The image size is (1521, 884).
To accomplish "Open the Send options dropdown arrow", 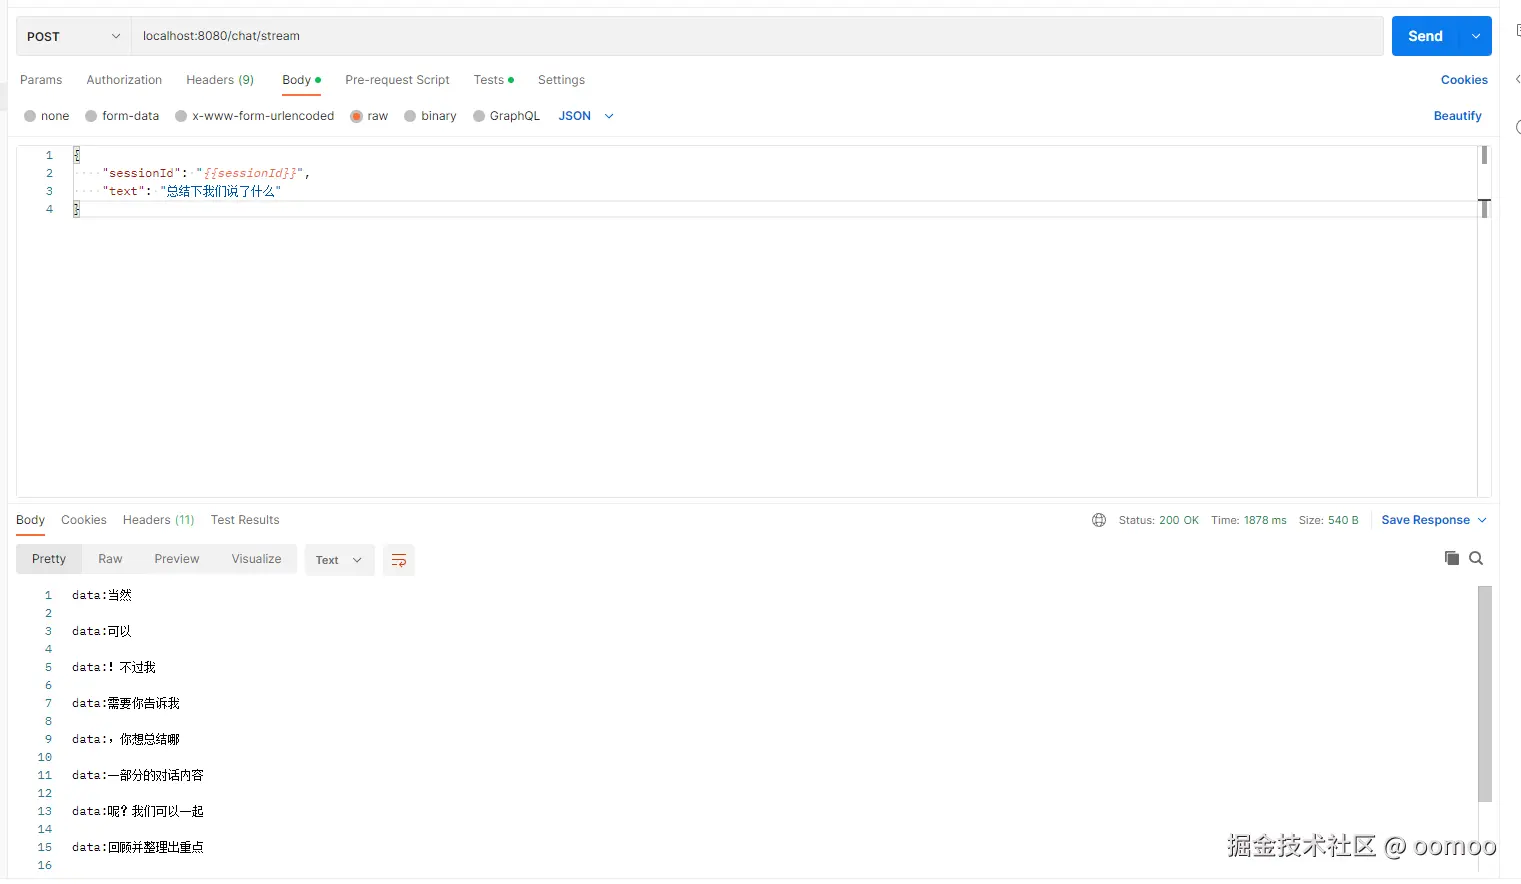I will click(1476, 36).
